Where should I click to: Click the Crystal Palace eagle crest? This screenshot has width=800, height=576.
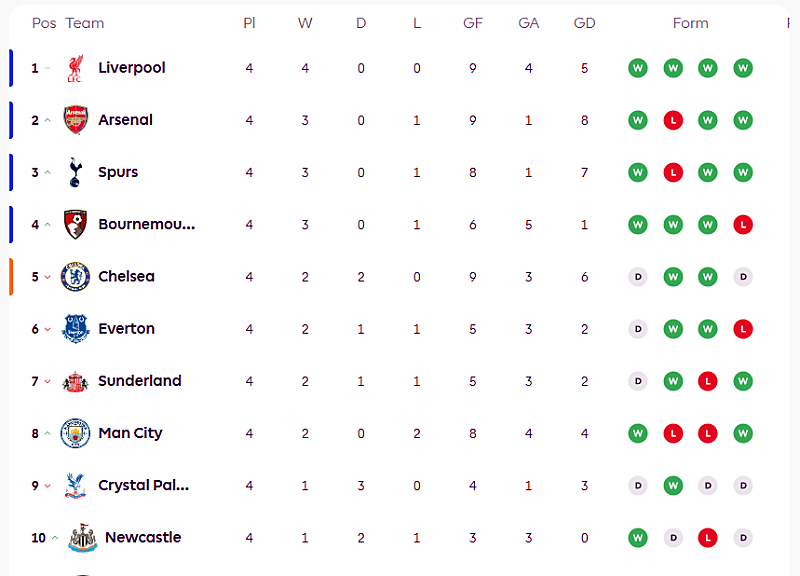point(75,485)
